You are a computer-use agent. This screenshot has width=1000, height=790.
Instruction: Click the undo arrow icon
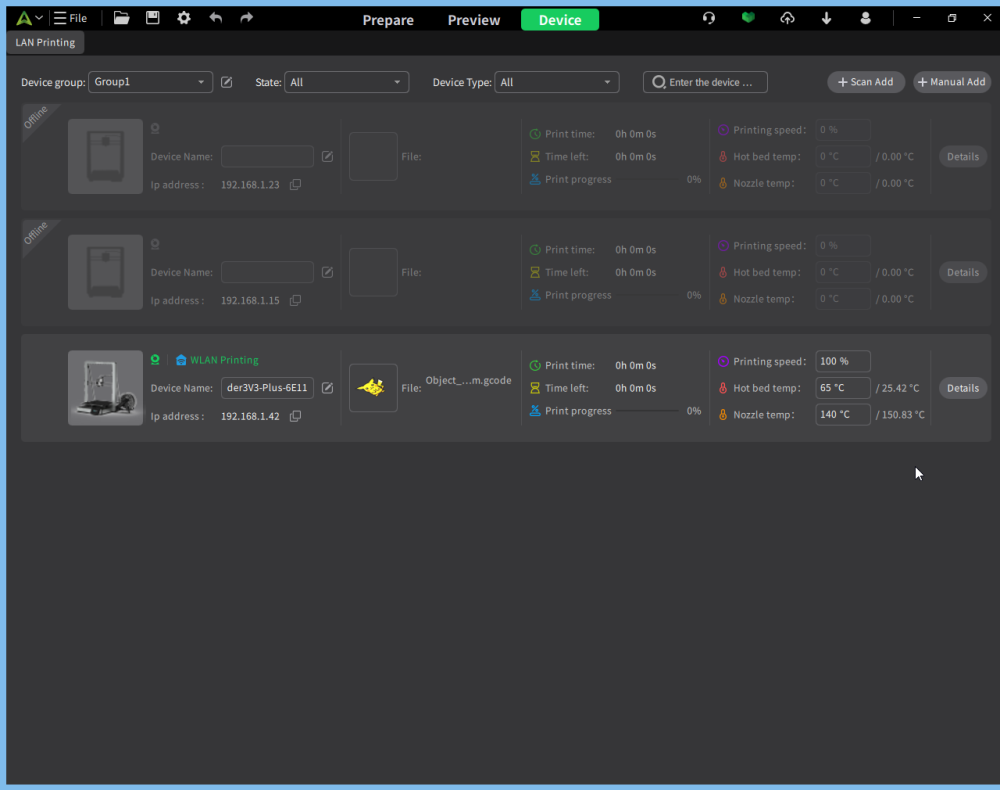coord(216,18)
